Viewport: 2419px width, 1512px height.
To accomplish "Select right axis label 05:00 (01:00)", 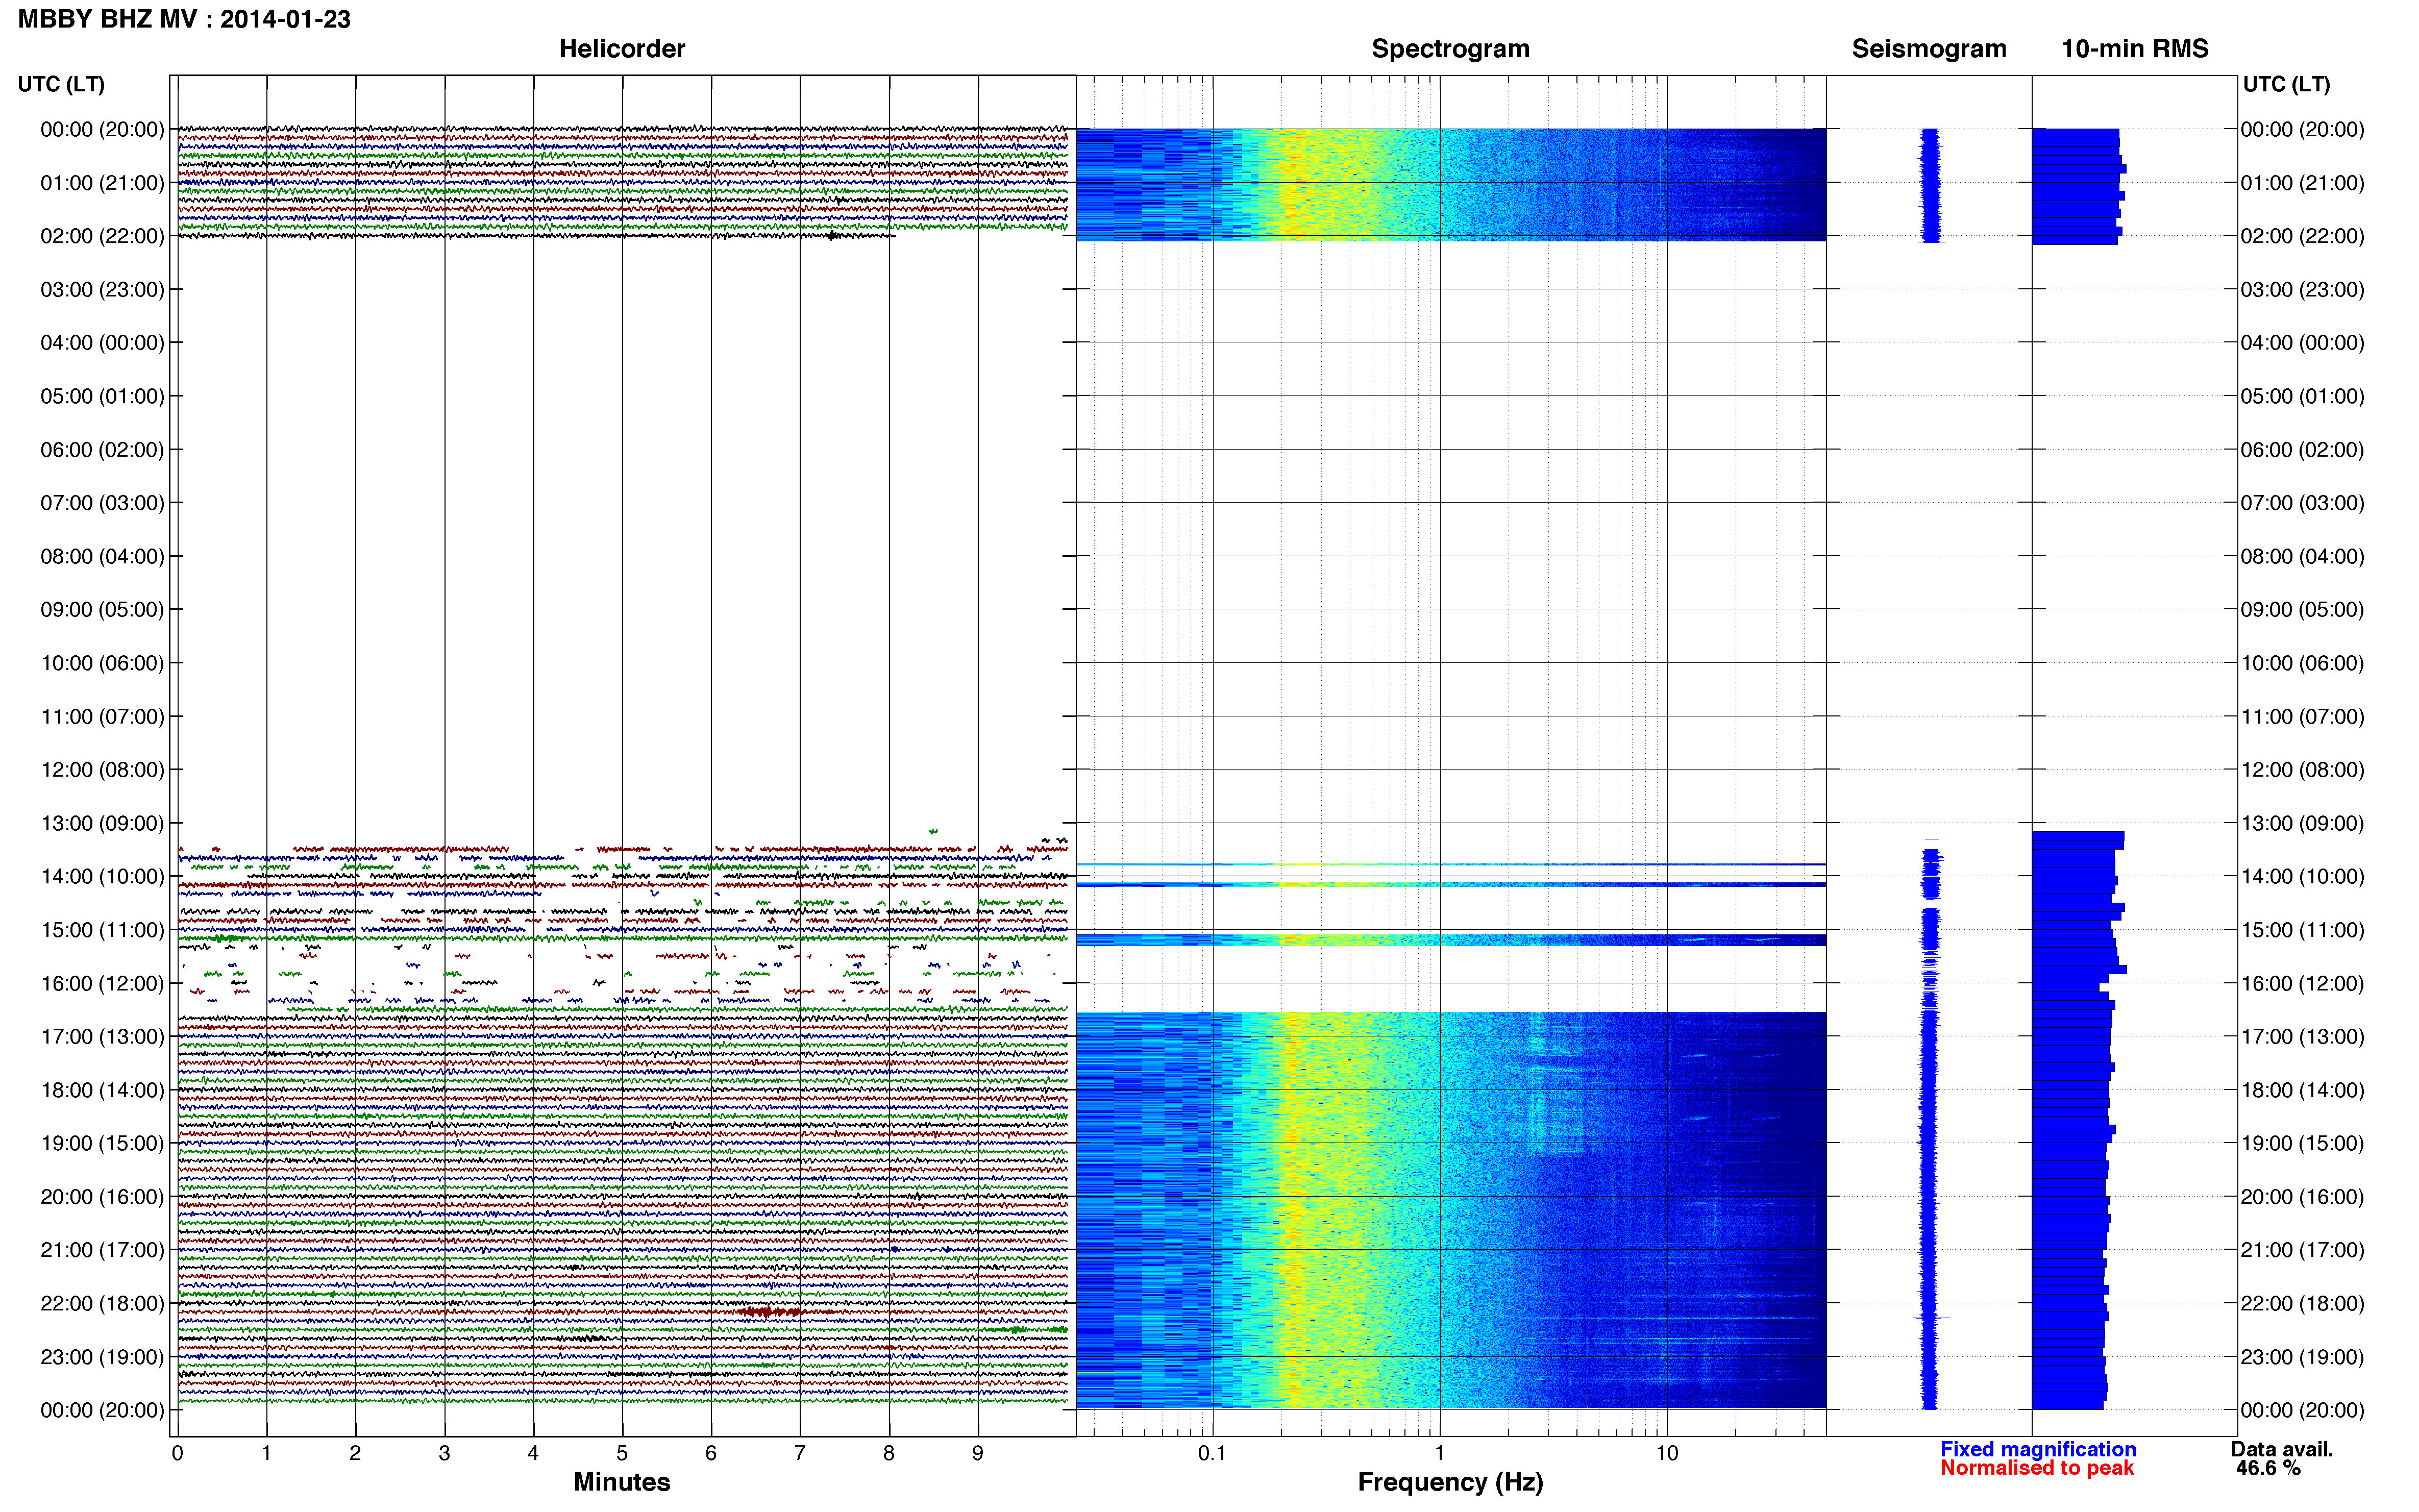I will [2302, 396].
